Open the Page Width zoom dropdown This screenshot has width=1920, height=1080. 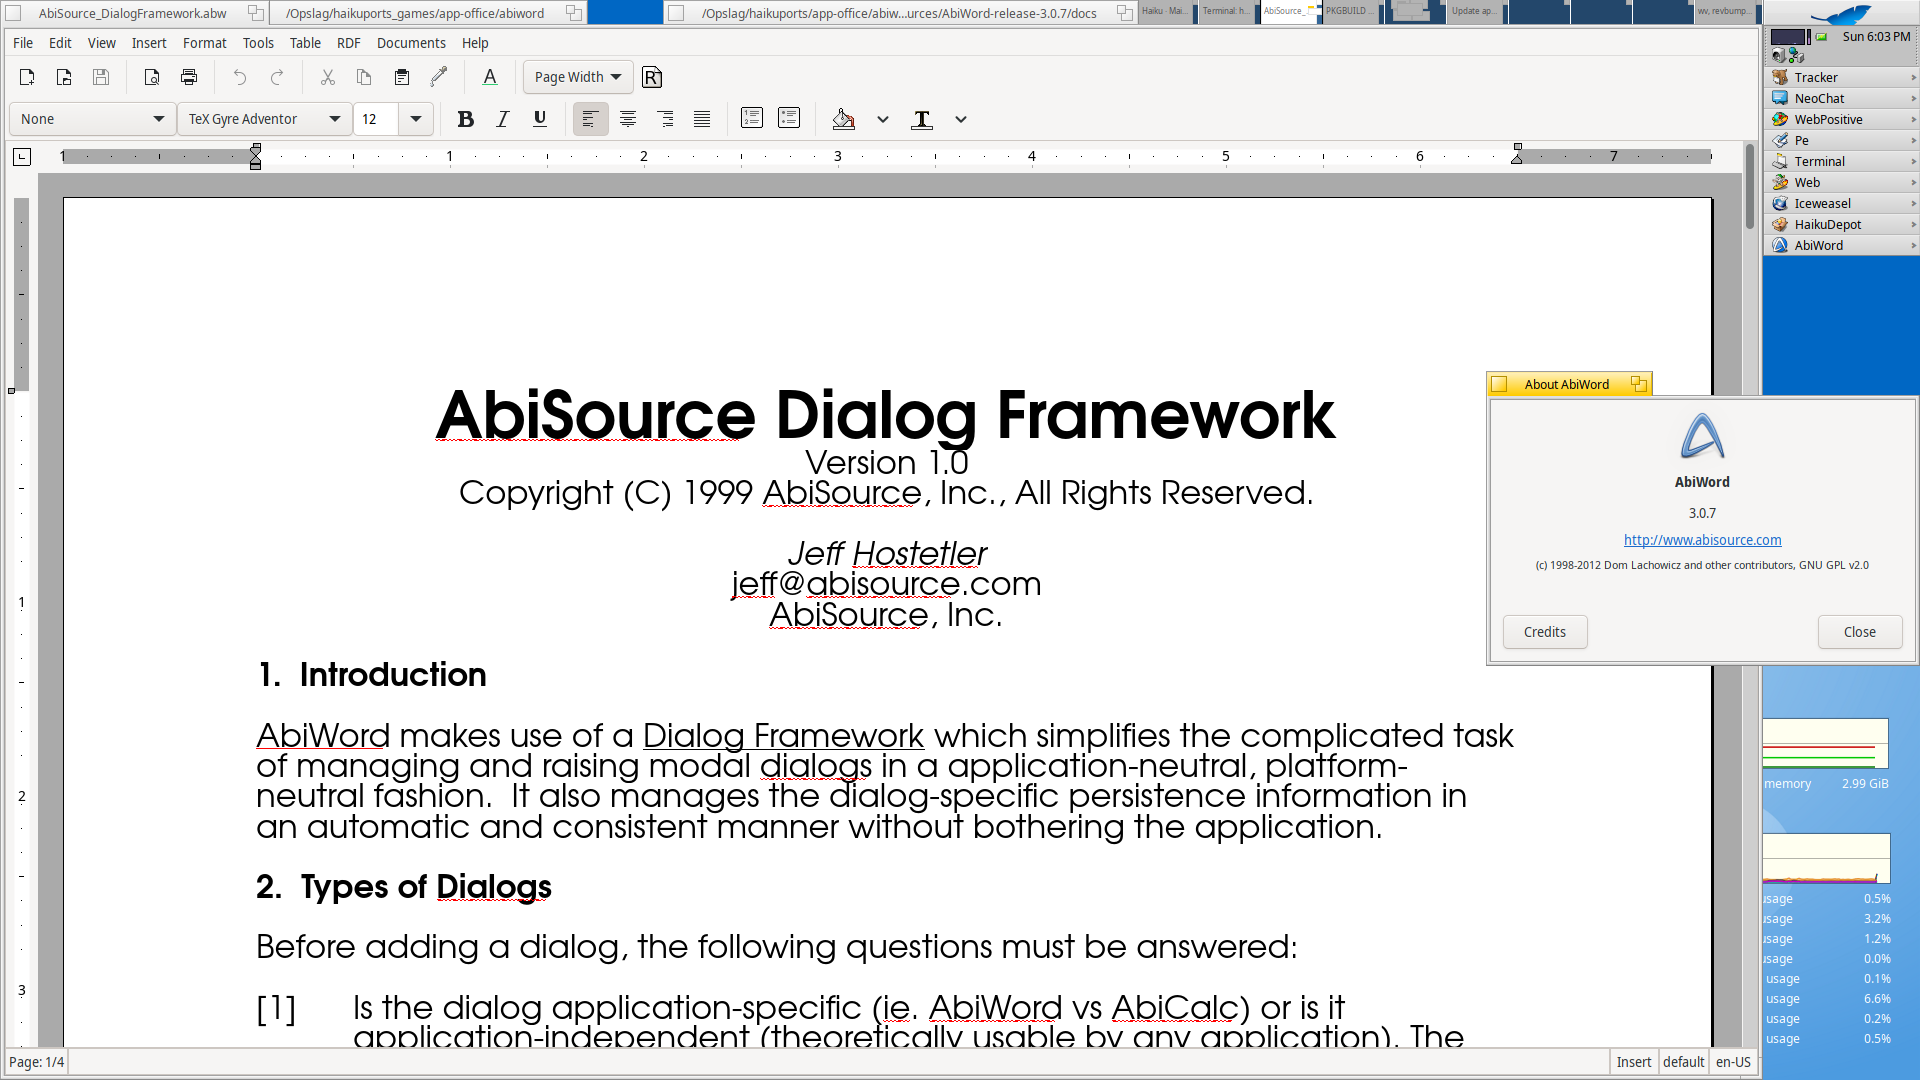coord(577,77)
